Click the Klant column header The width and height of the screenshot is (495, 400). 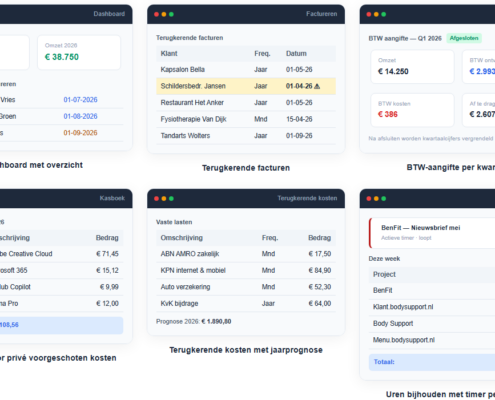(x=169, y=54)
